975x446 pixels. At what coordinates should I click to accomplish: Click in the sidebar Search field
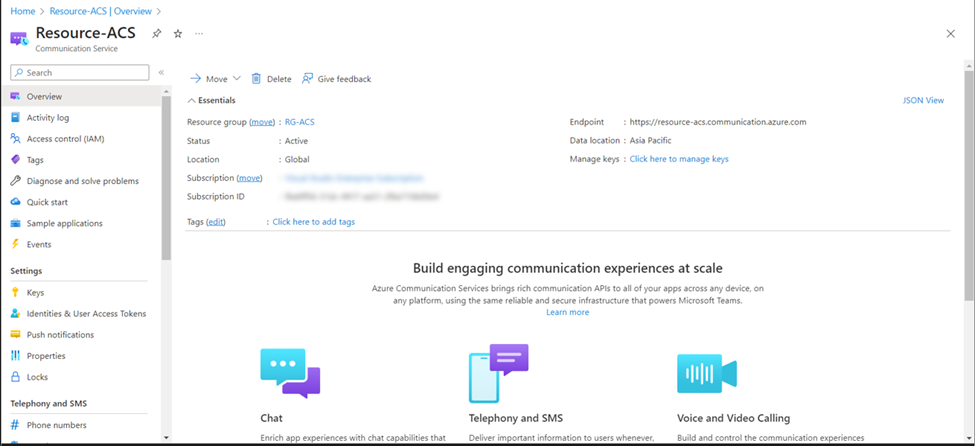pyautogui.click(x=80, y=73)
